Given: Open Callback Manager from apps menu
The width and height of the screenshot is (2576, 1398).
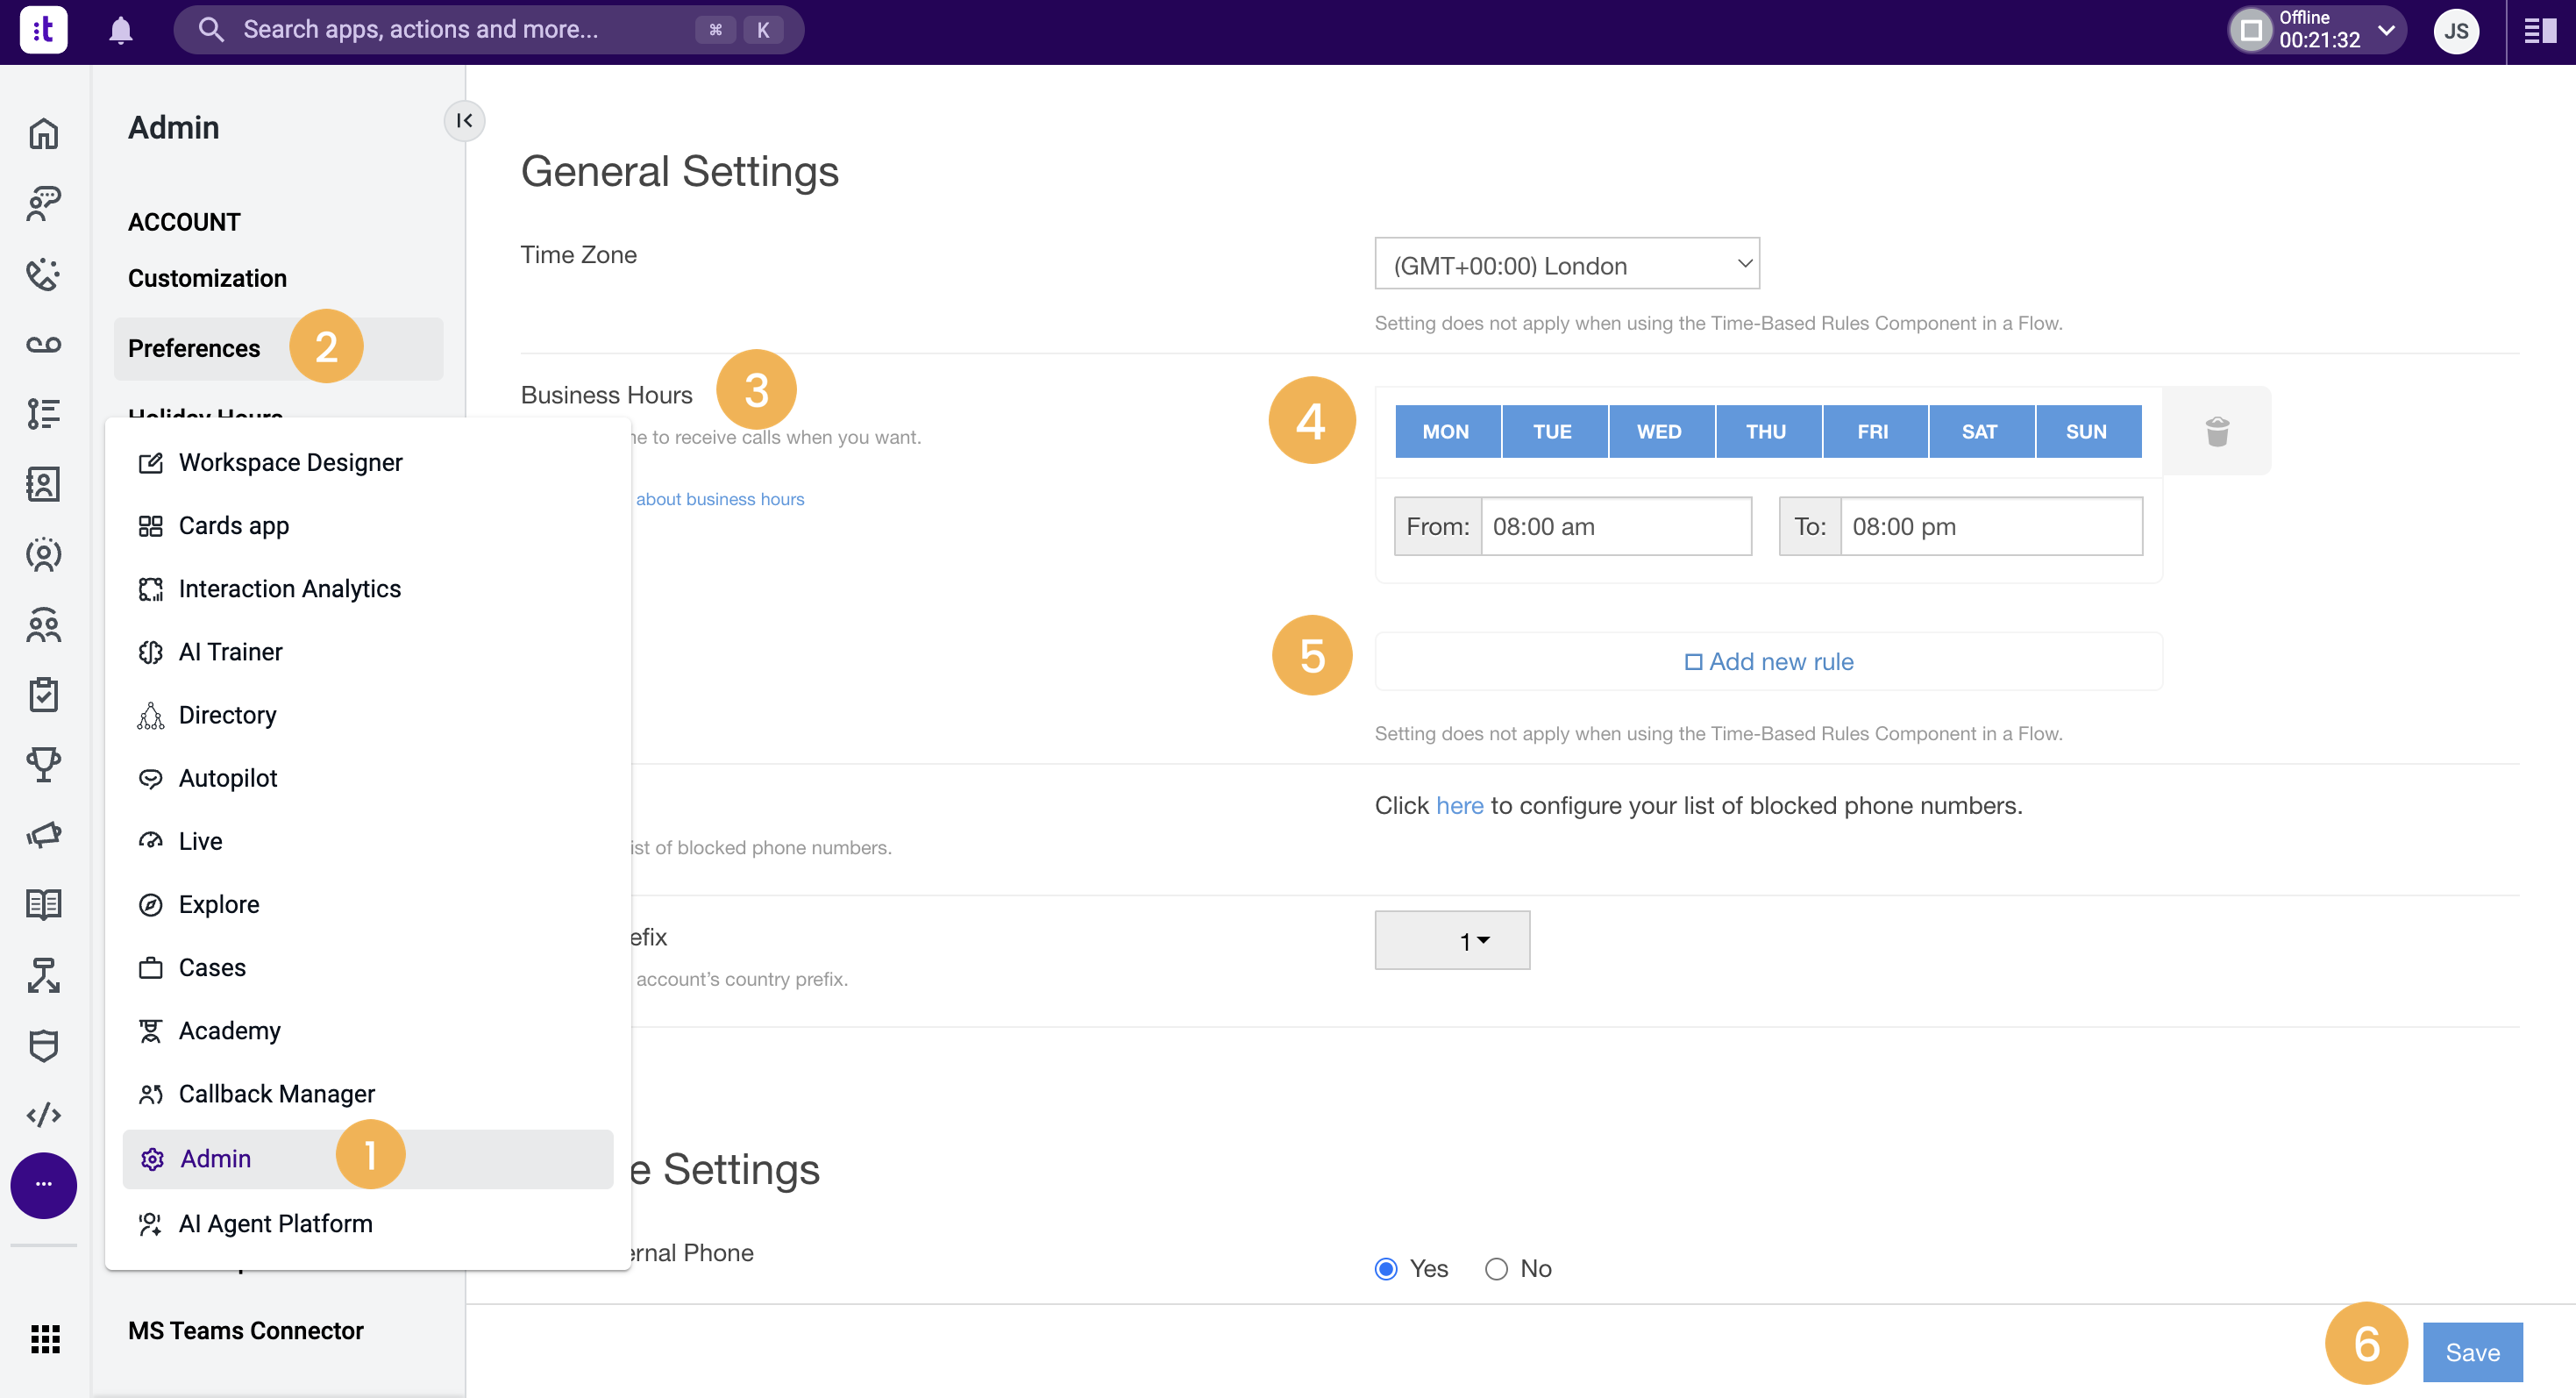Looking at the screenshot, I should (367, 1094).
